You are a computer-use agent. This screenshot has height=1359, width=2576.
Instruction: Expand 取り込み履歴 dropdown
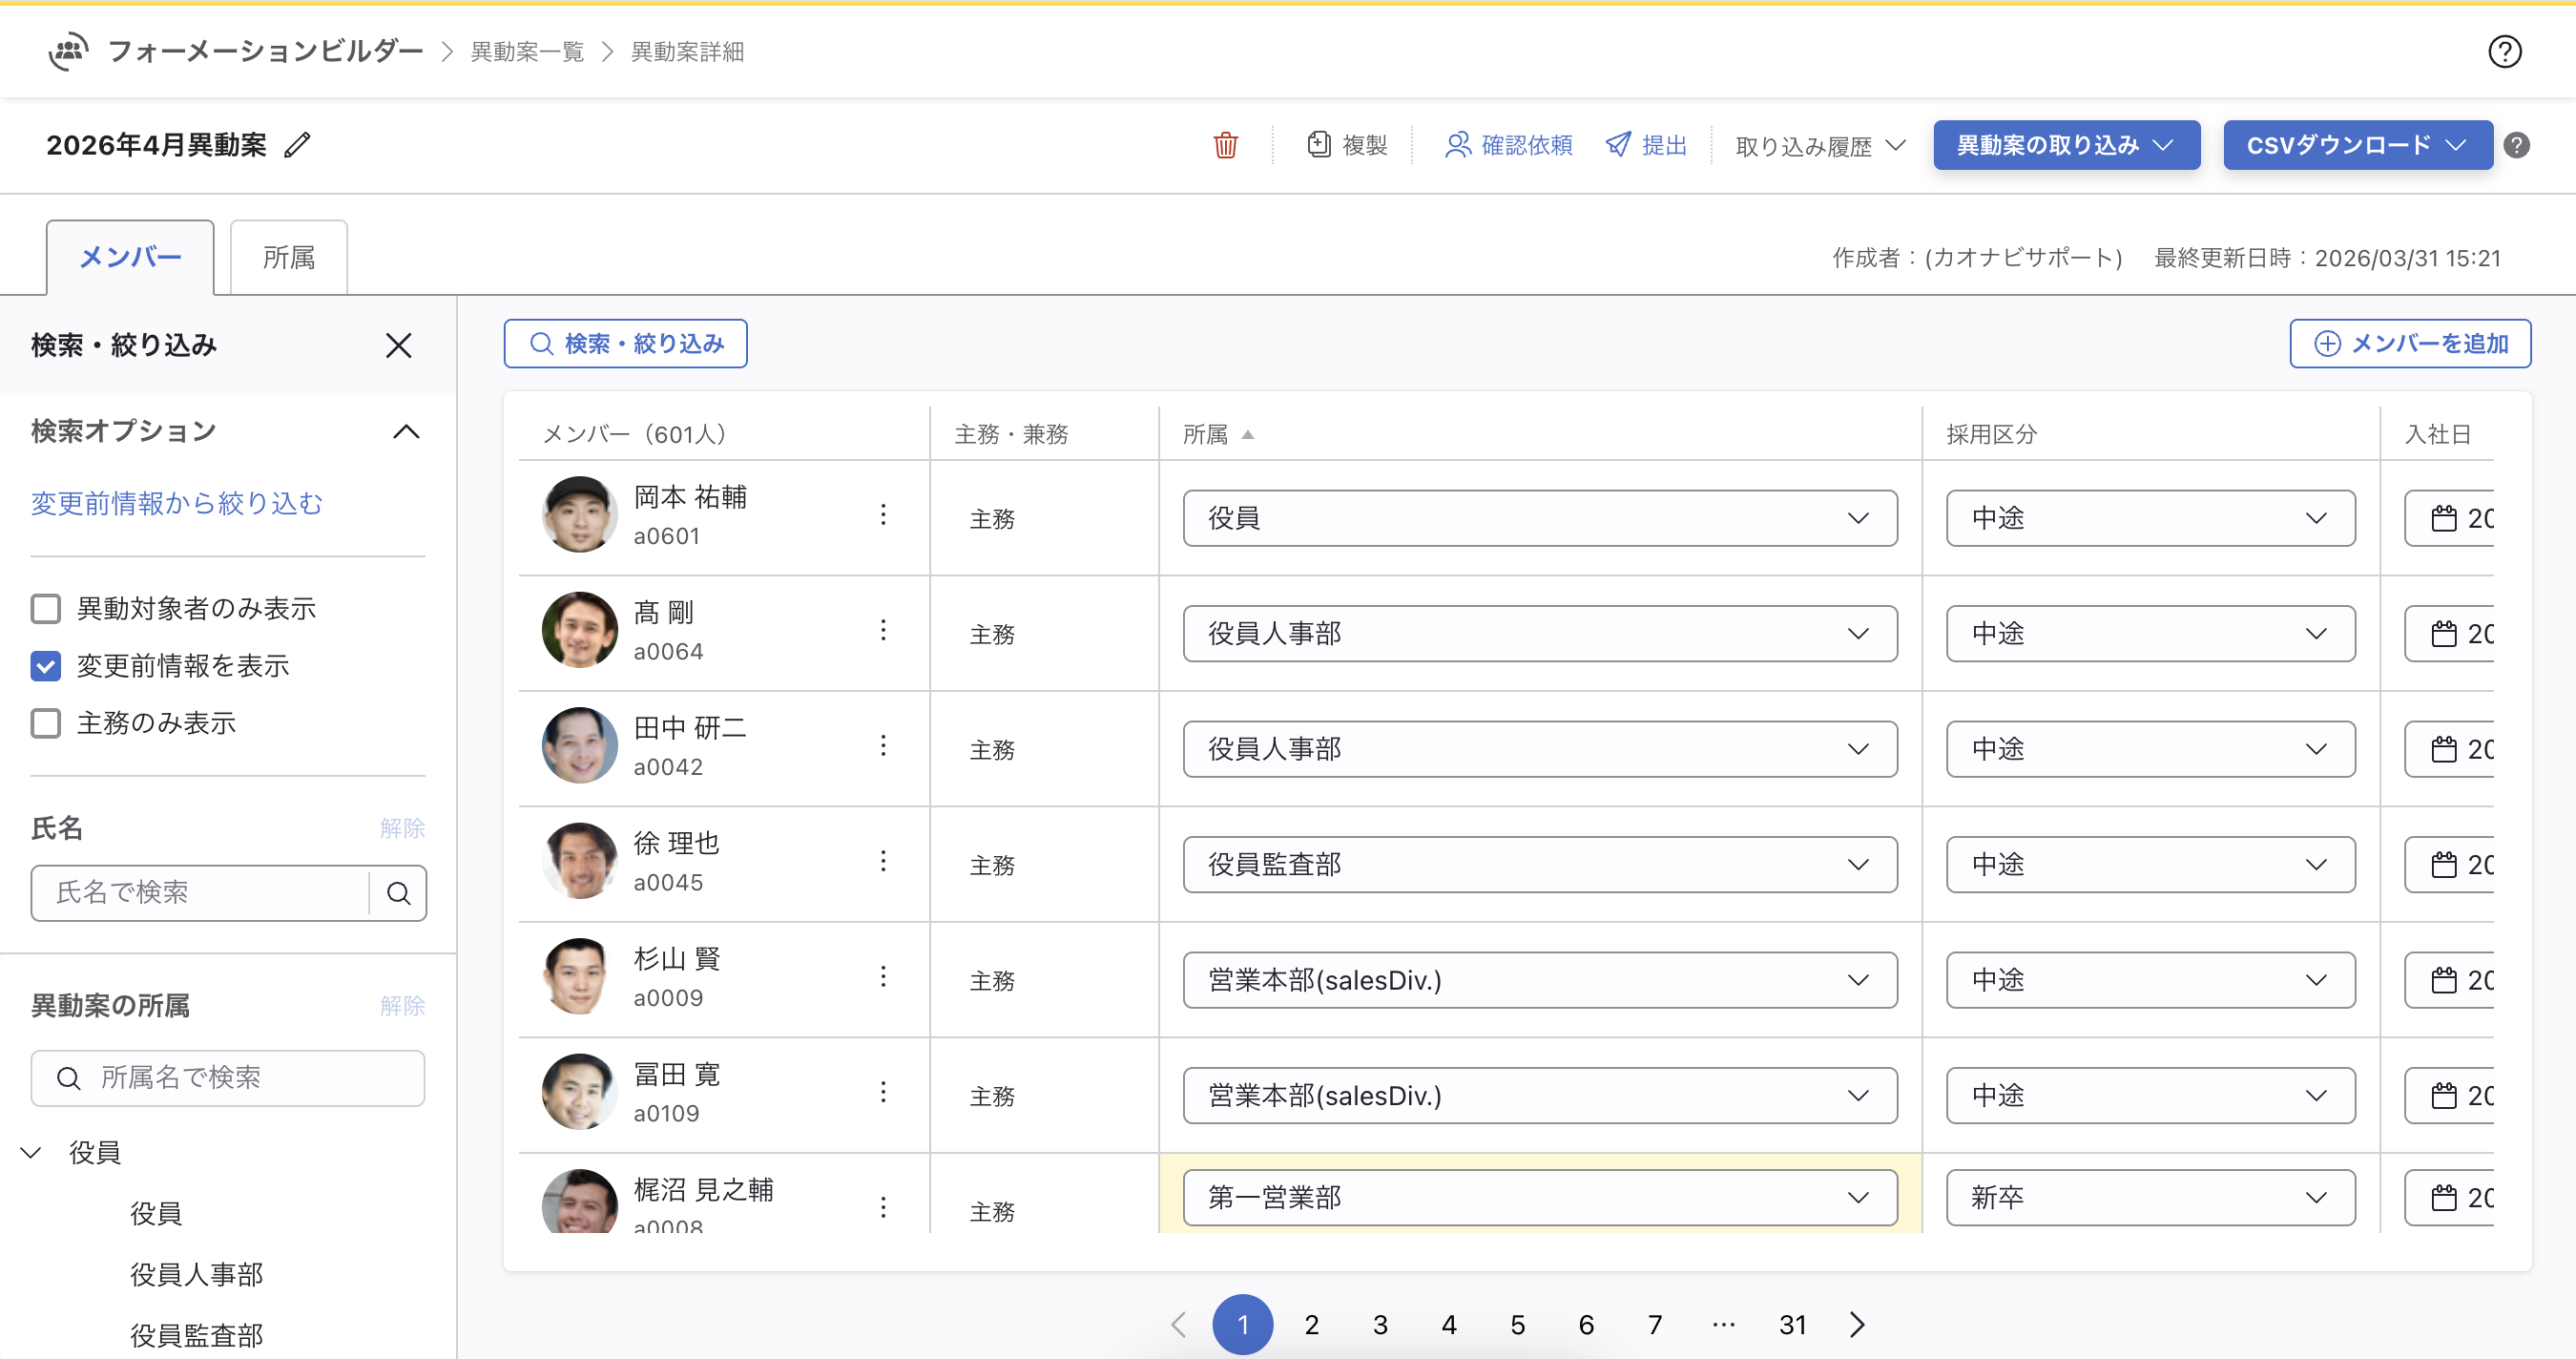point(1820,146)
